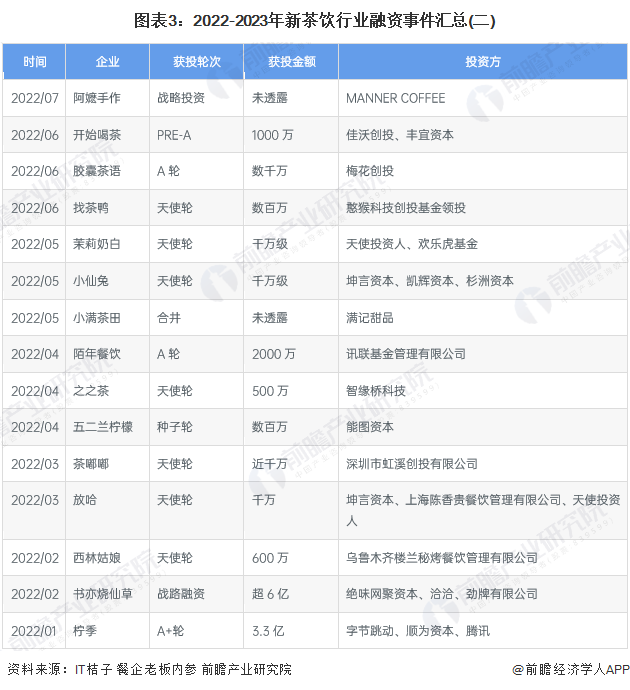Viewport: 630px width, 690px height.
Task: Click the 企业 column header
Action: 107,62
